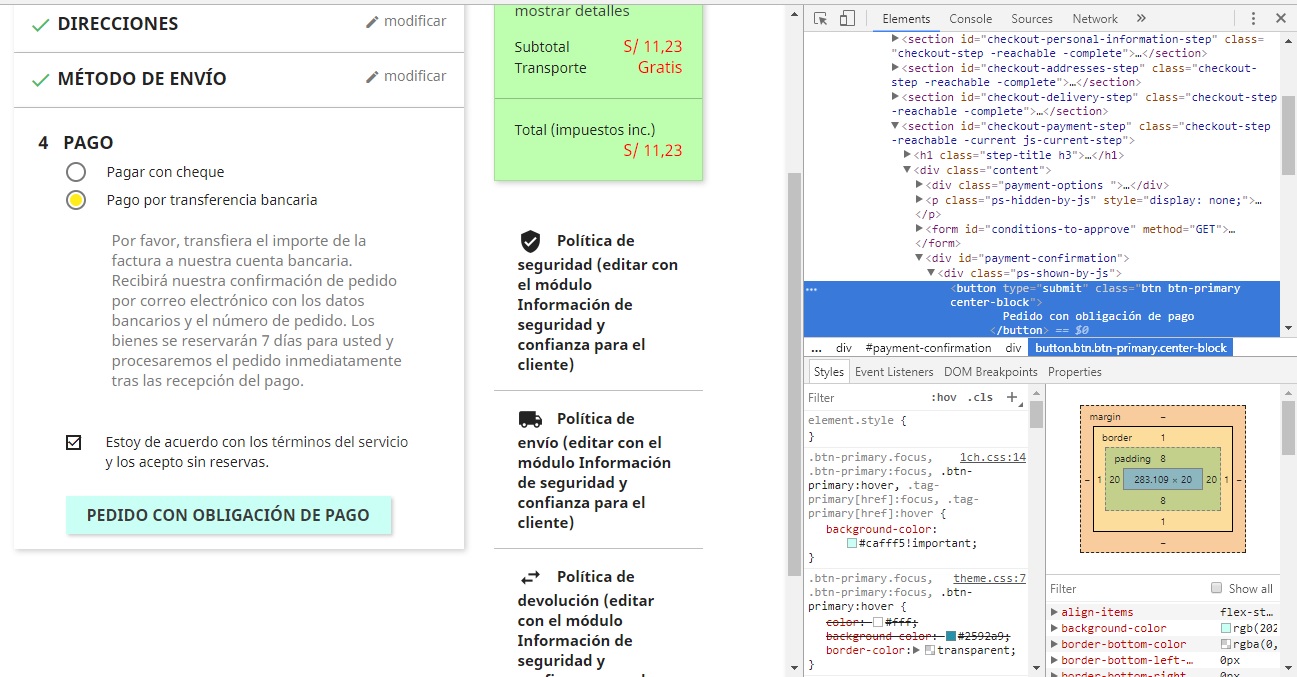
Task: Open the Elements tab
Action: point(906,18)
